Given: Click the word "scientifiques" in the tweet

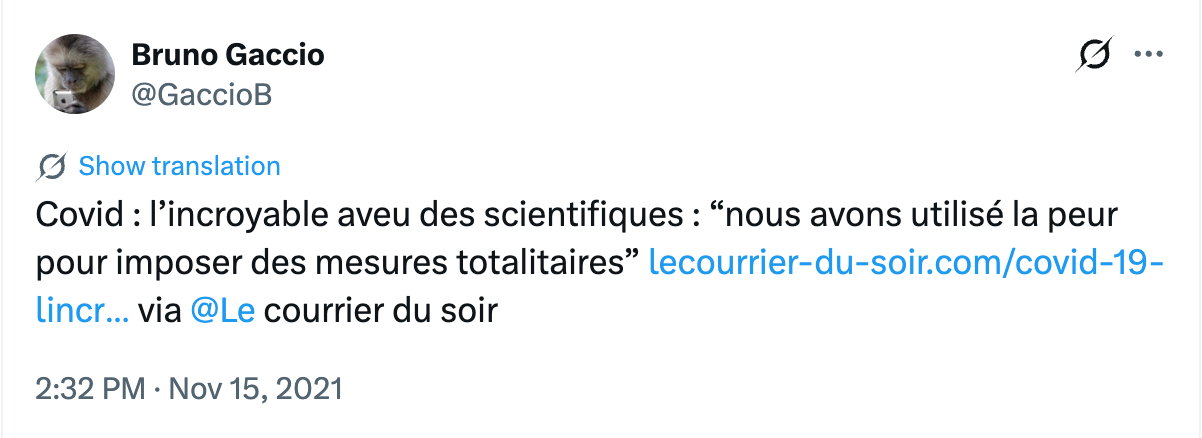Looking at the screenshot, I should [511, 215].
